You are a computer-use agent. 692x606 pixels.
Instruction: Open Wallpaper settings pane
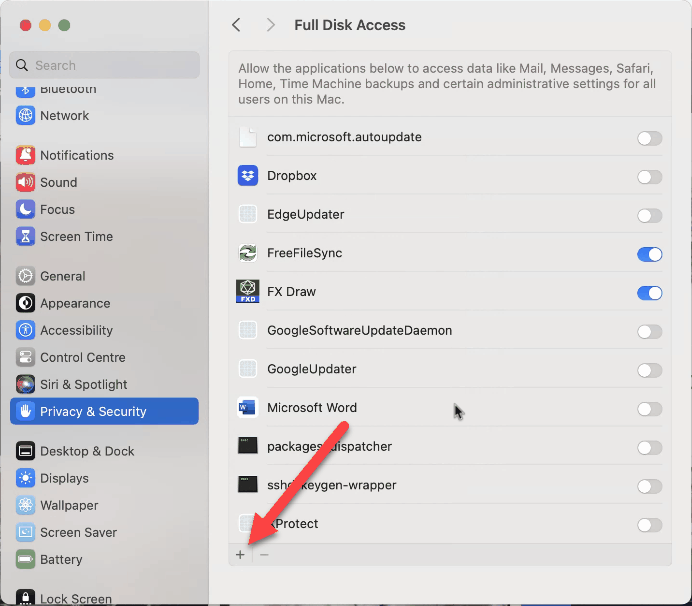104,505
